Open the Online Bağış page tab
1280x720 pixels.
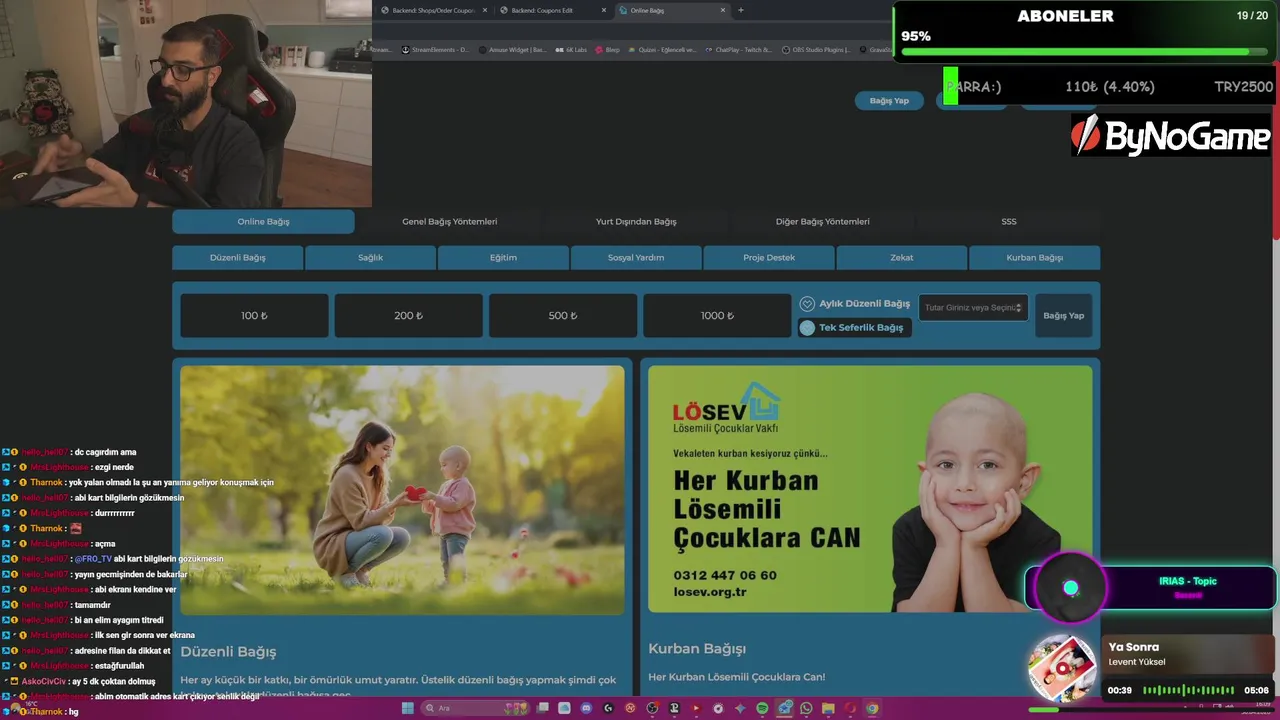(x=263, y=221)
